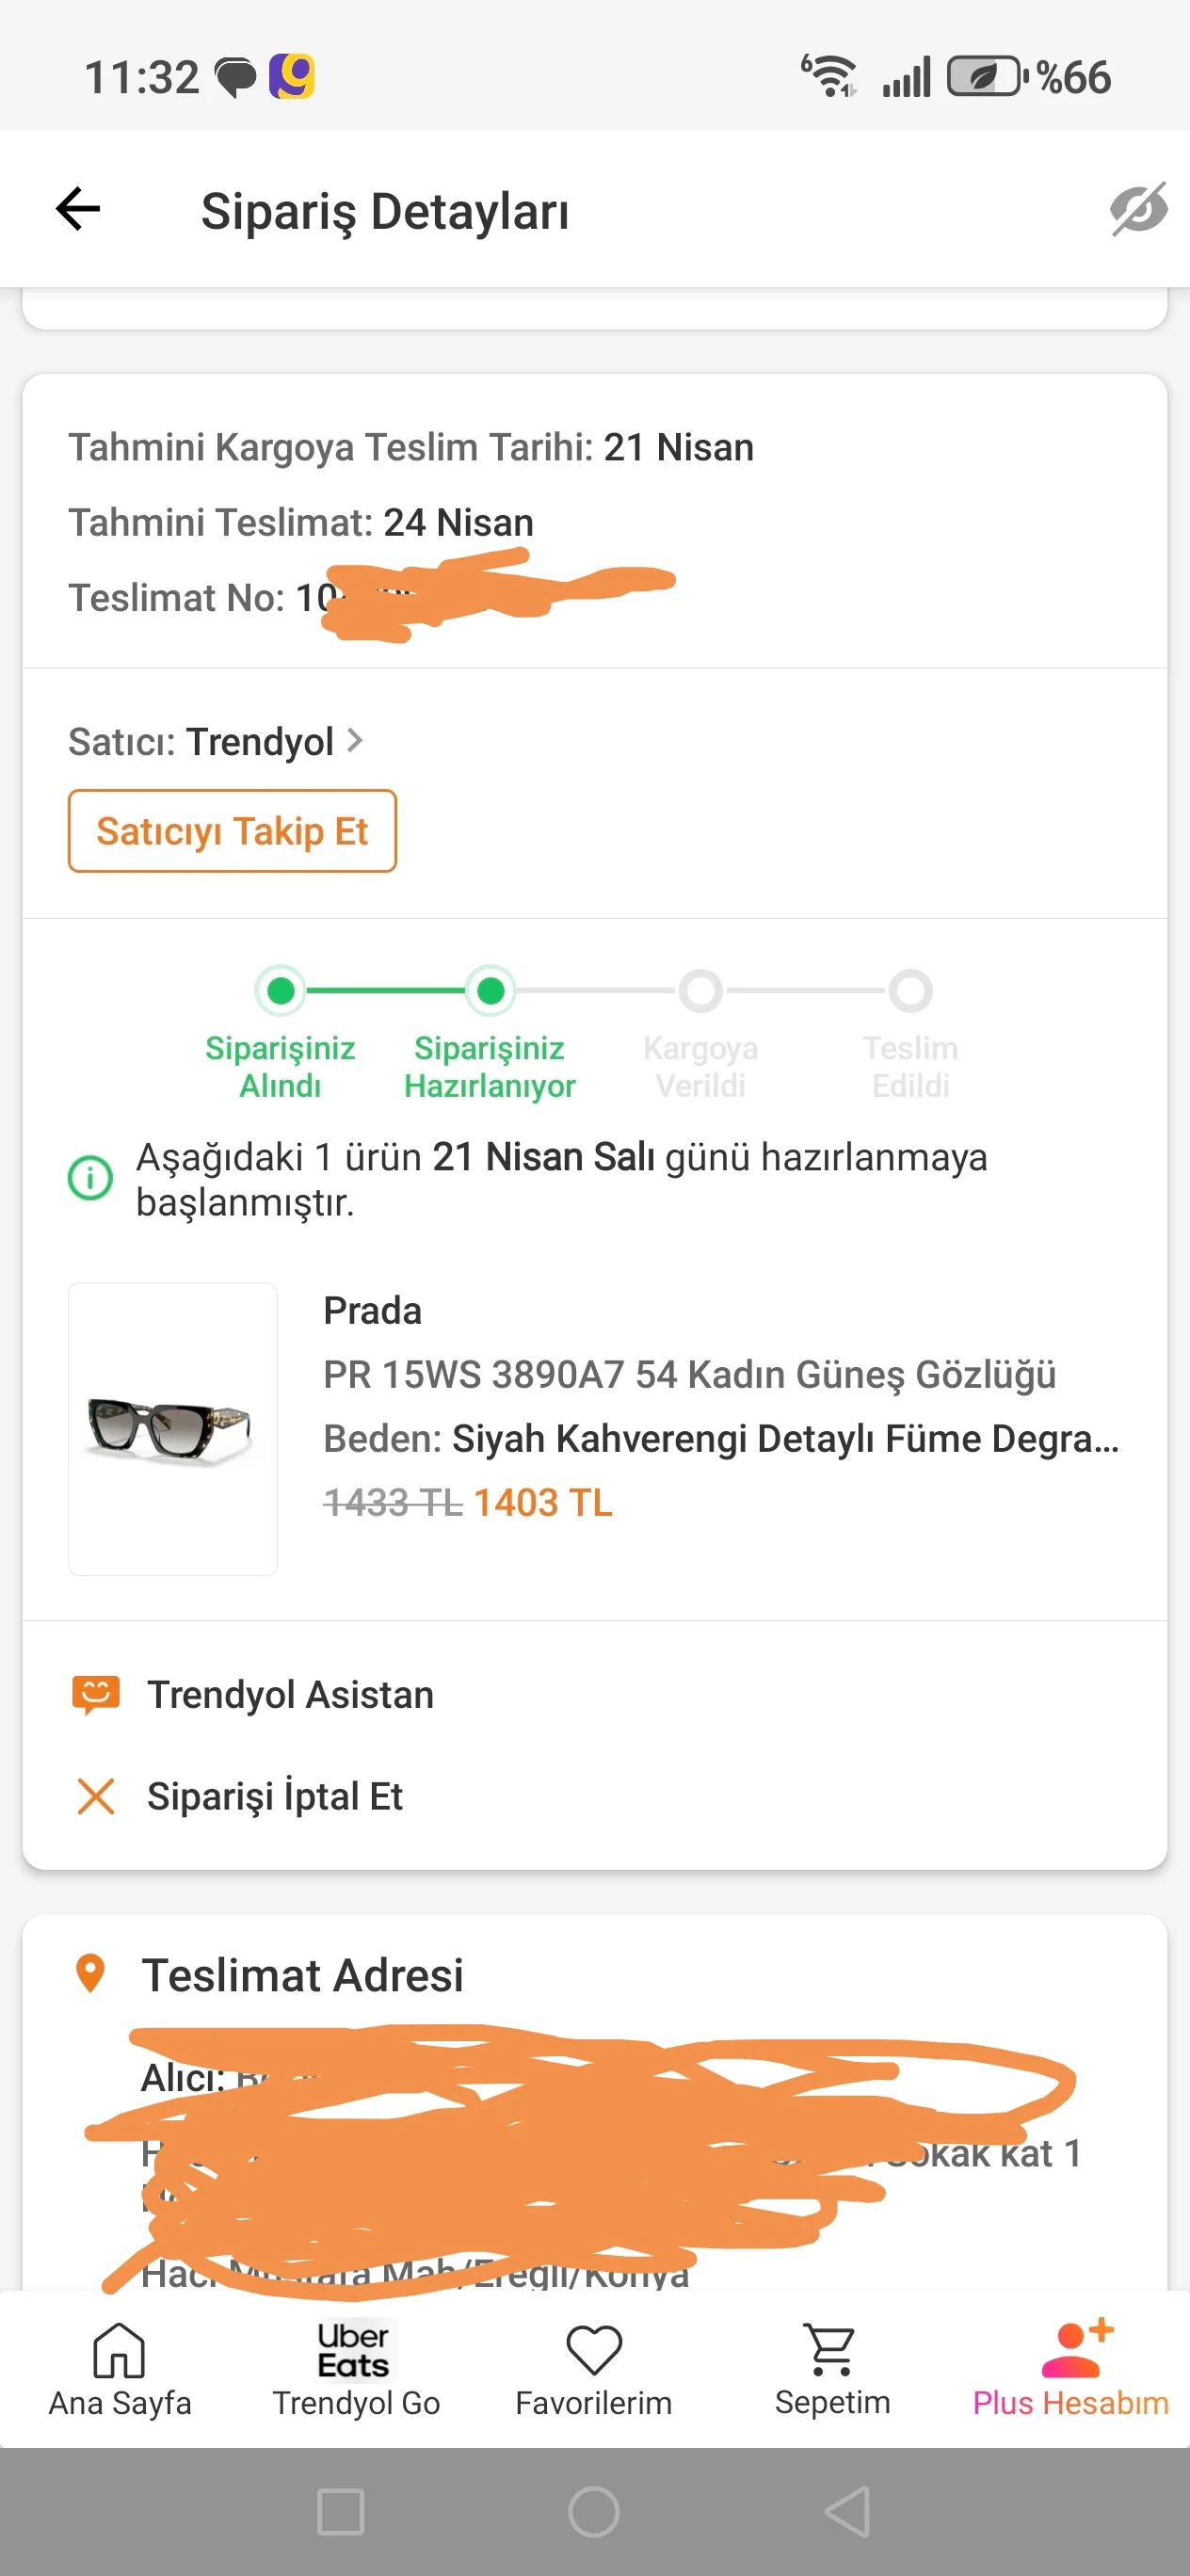Tap the back arrow in header
1190x2576 pixels.
click(x=78, y=209)
